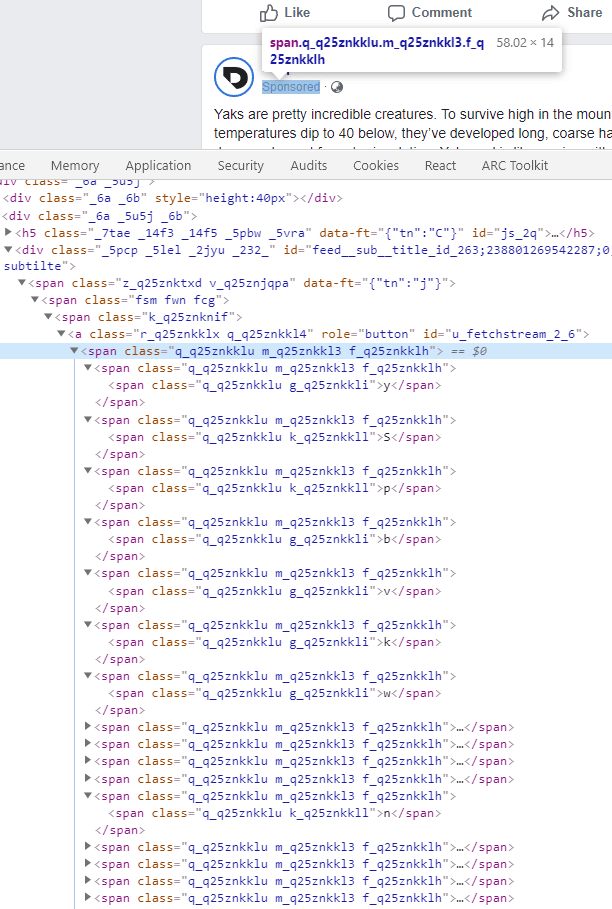Open the Audits tab
Viewport: 612px width, 909px height.
pyautogui.click(x=309, y=166)
